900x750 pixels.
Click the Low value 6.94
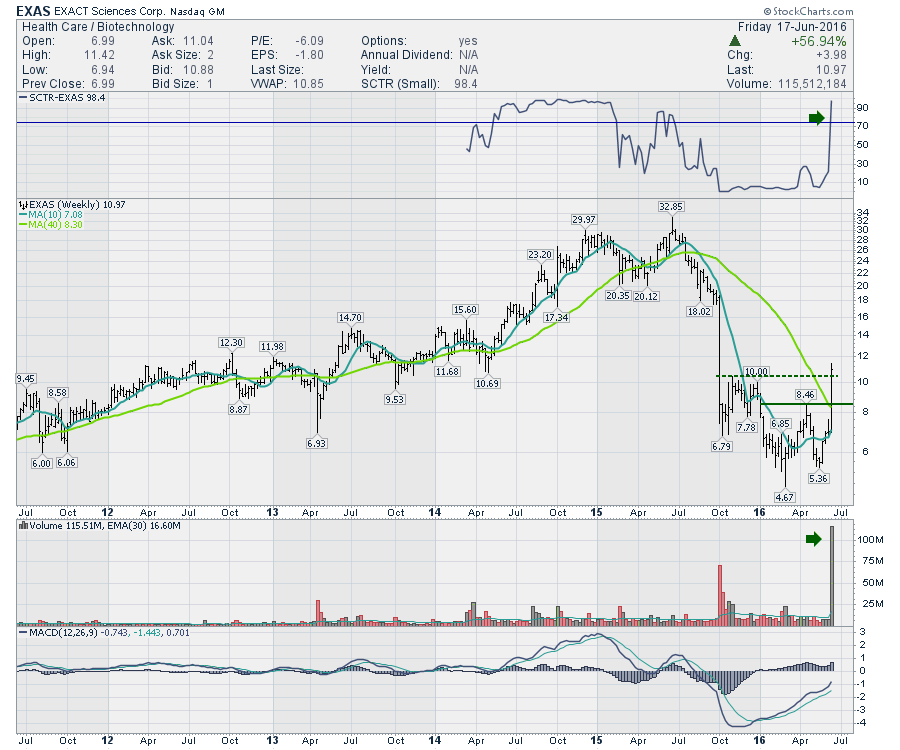point(103,69)
